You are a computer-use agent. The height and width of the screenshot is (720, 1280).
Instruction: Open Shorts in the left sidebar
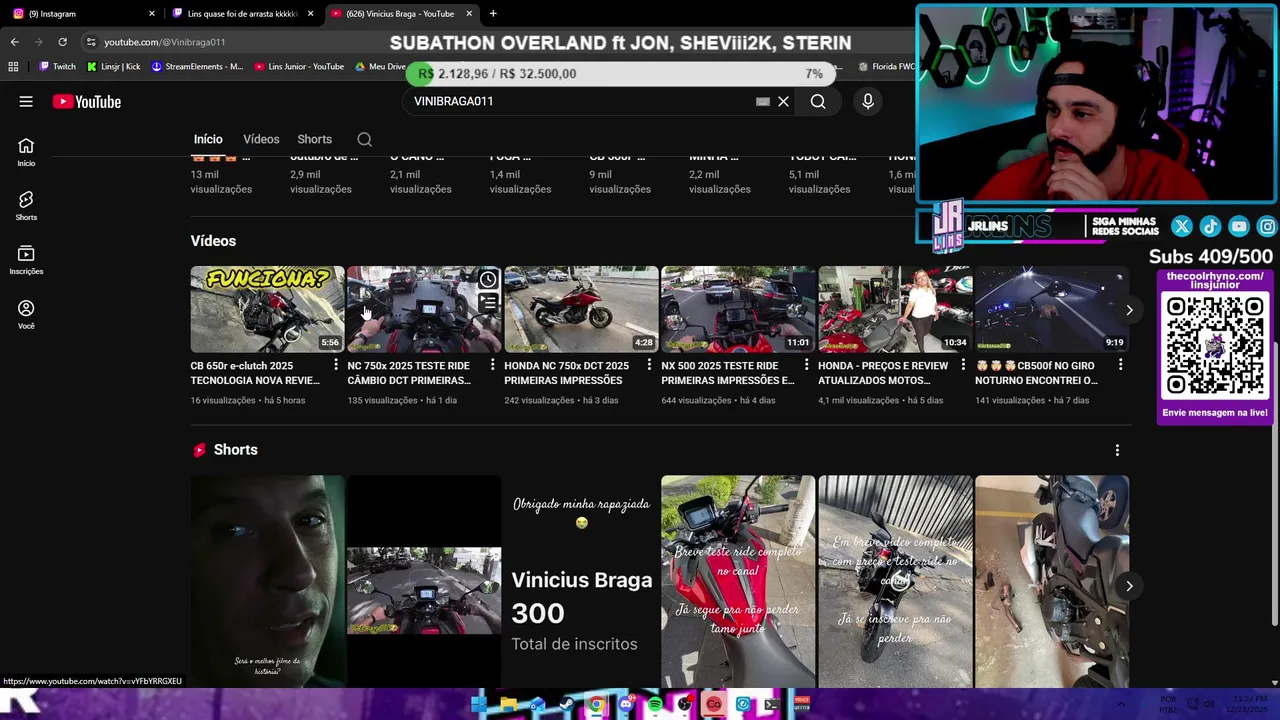[x=26, y=206]
